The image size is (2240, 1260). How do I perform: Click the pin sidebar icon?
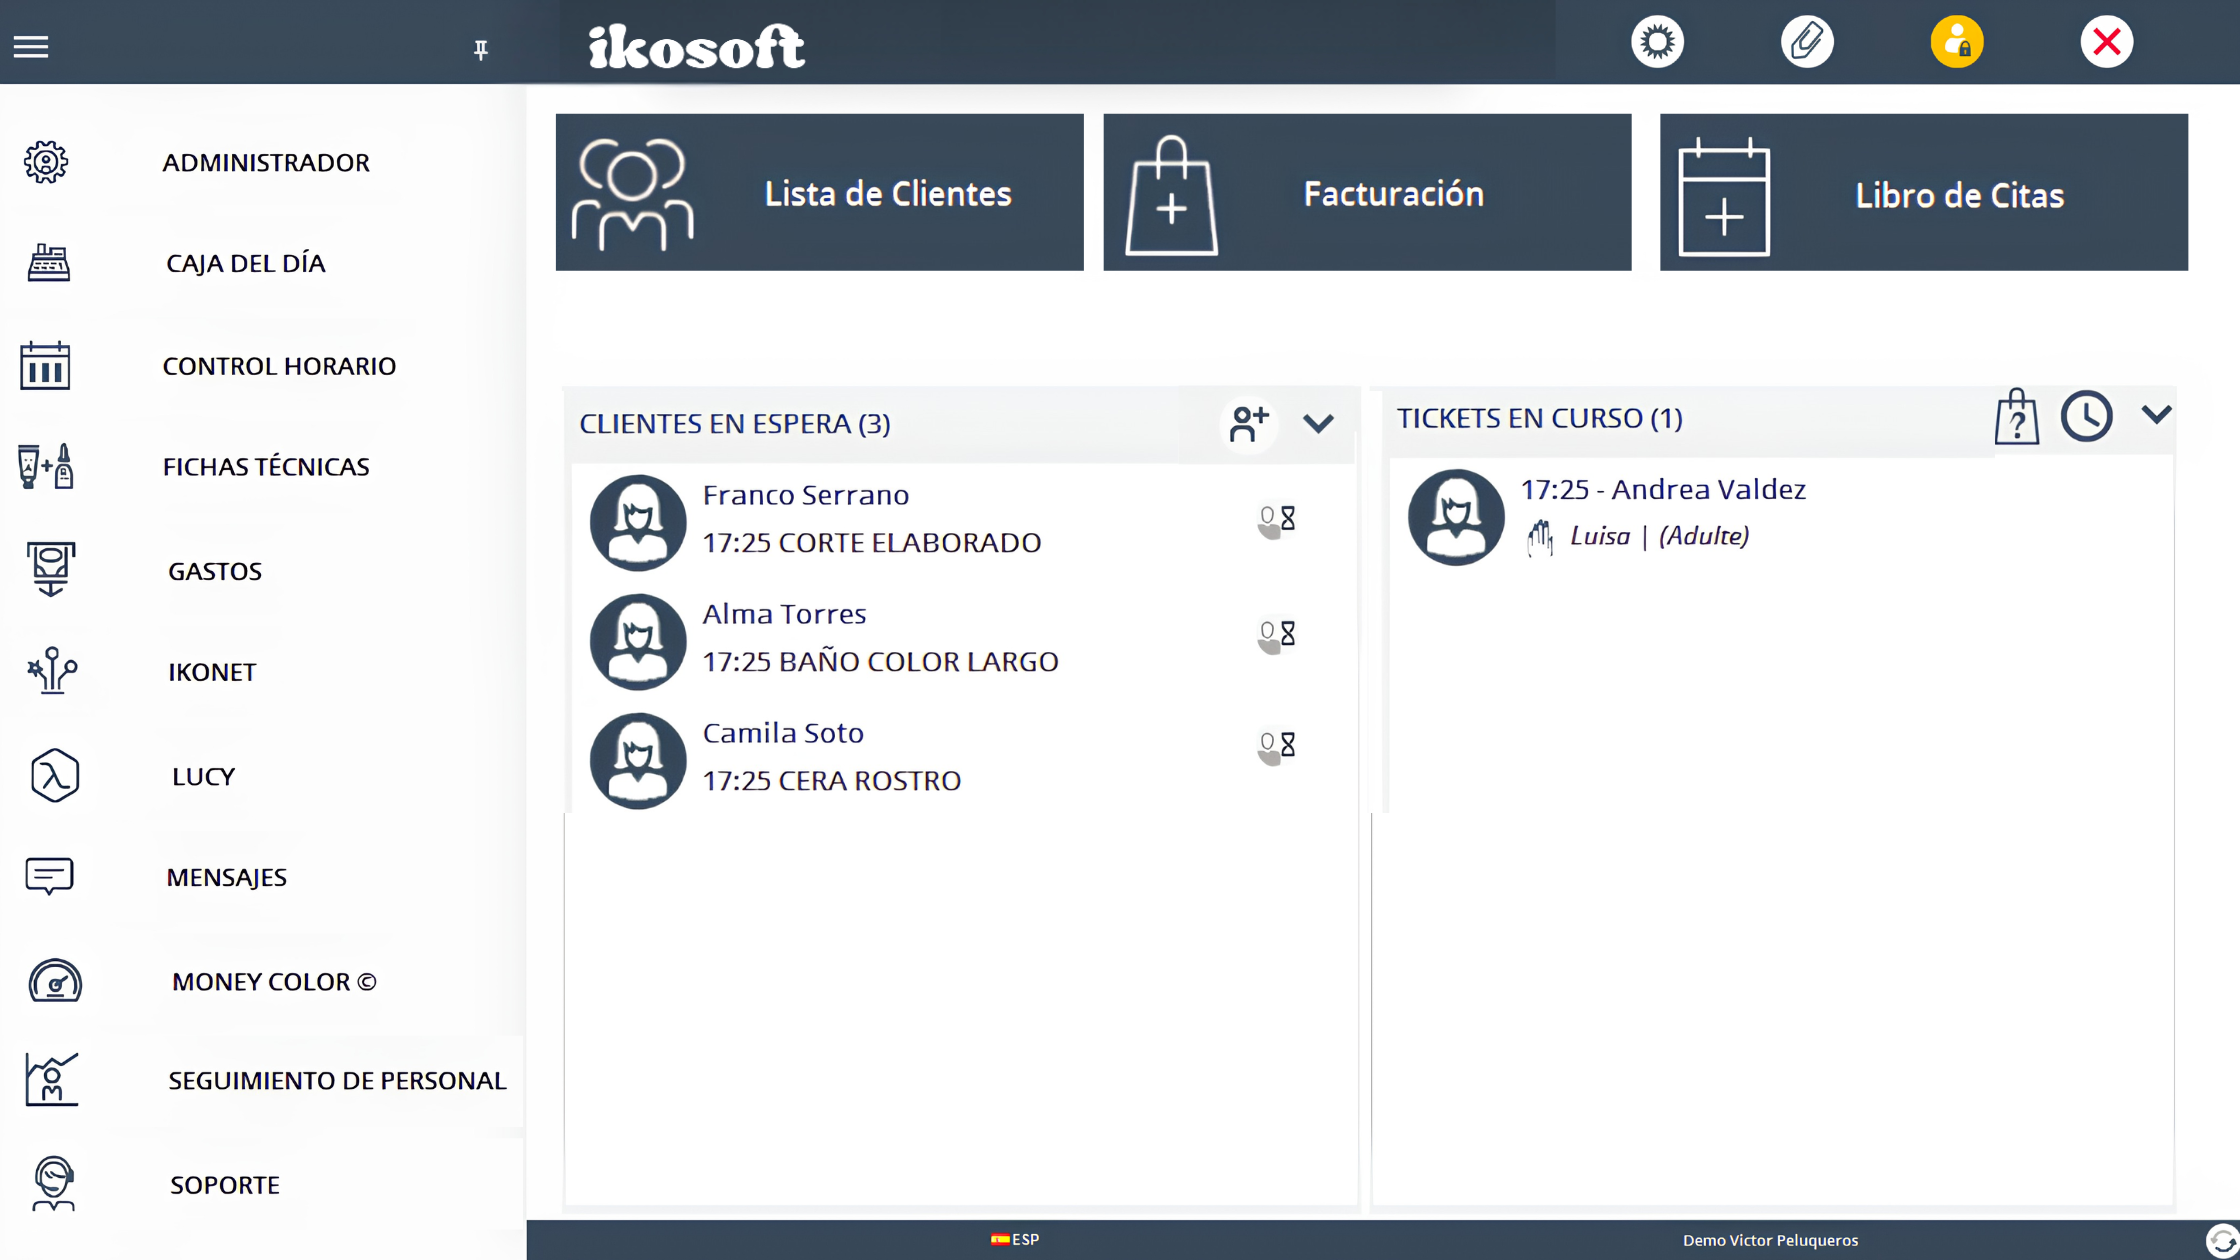[x=481, y=49]
